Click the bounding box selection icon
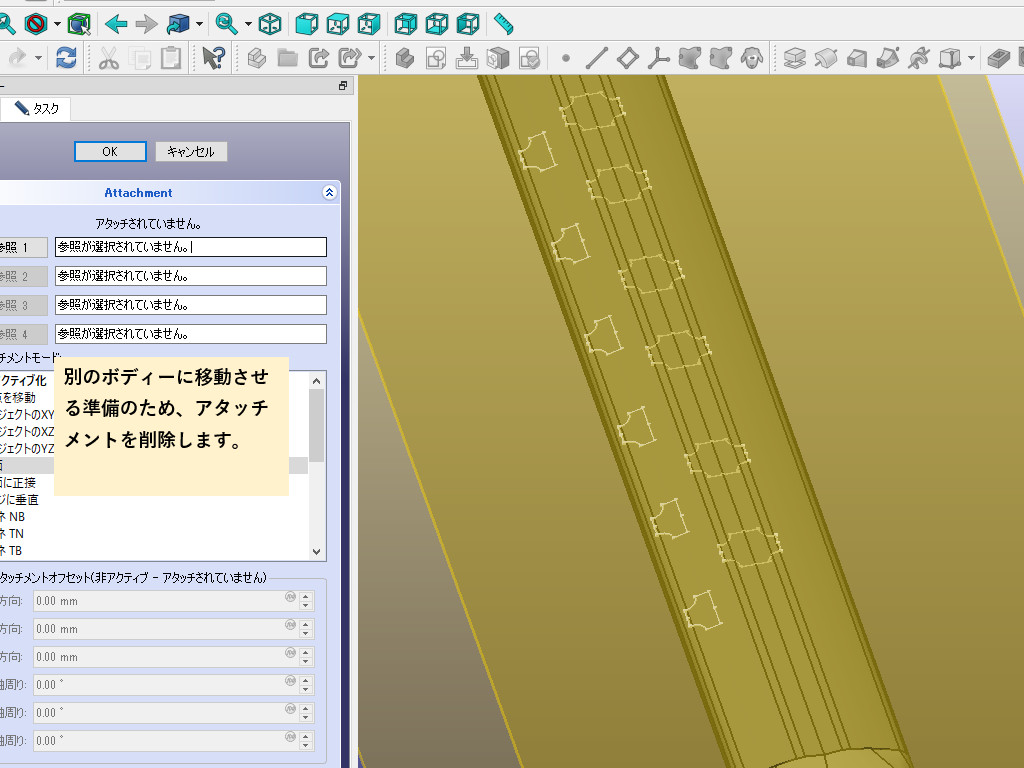Image resolution: width=1024 pixels, height=768 pixels. click(80, 23)
